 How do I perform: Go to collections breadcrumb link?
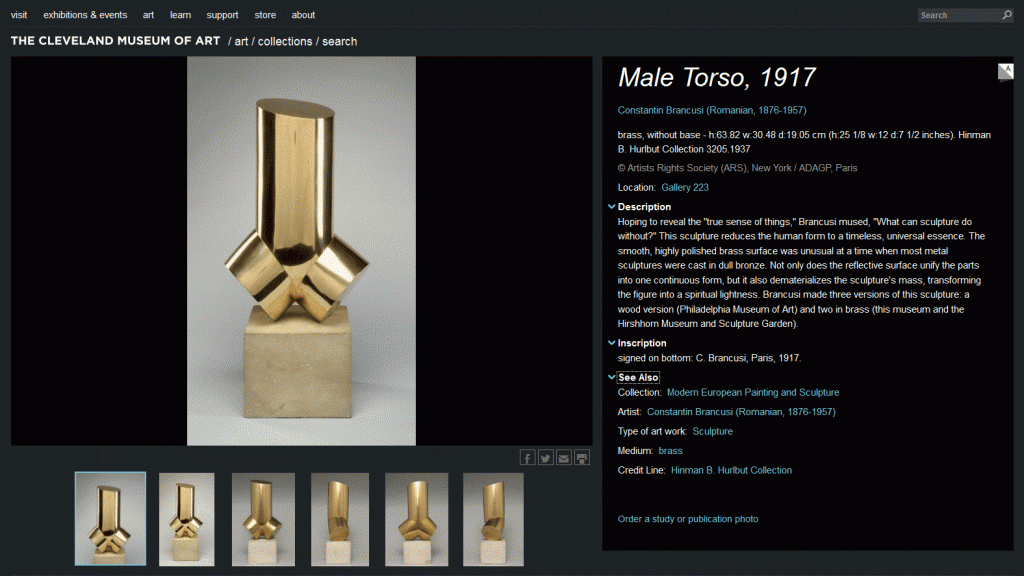285,42
